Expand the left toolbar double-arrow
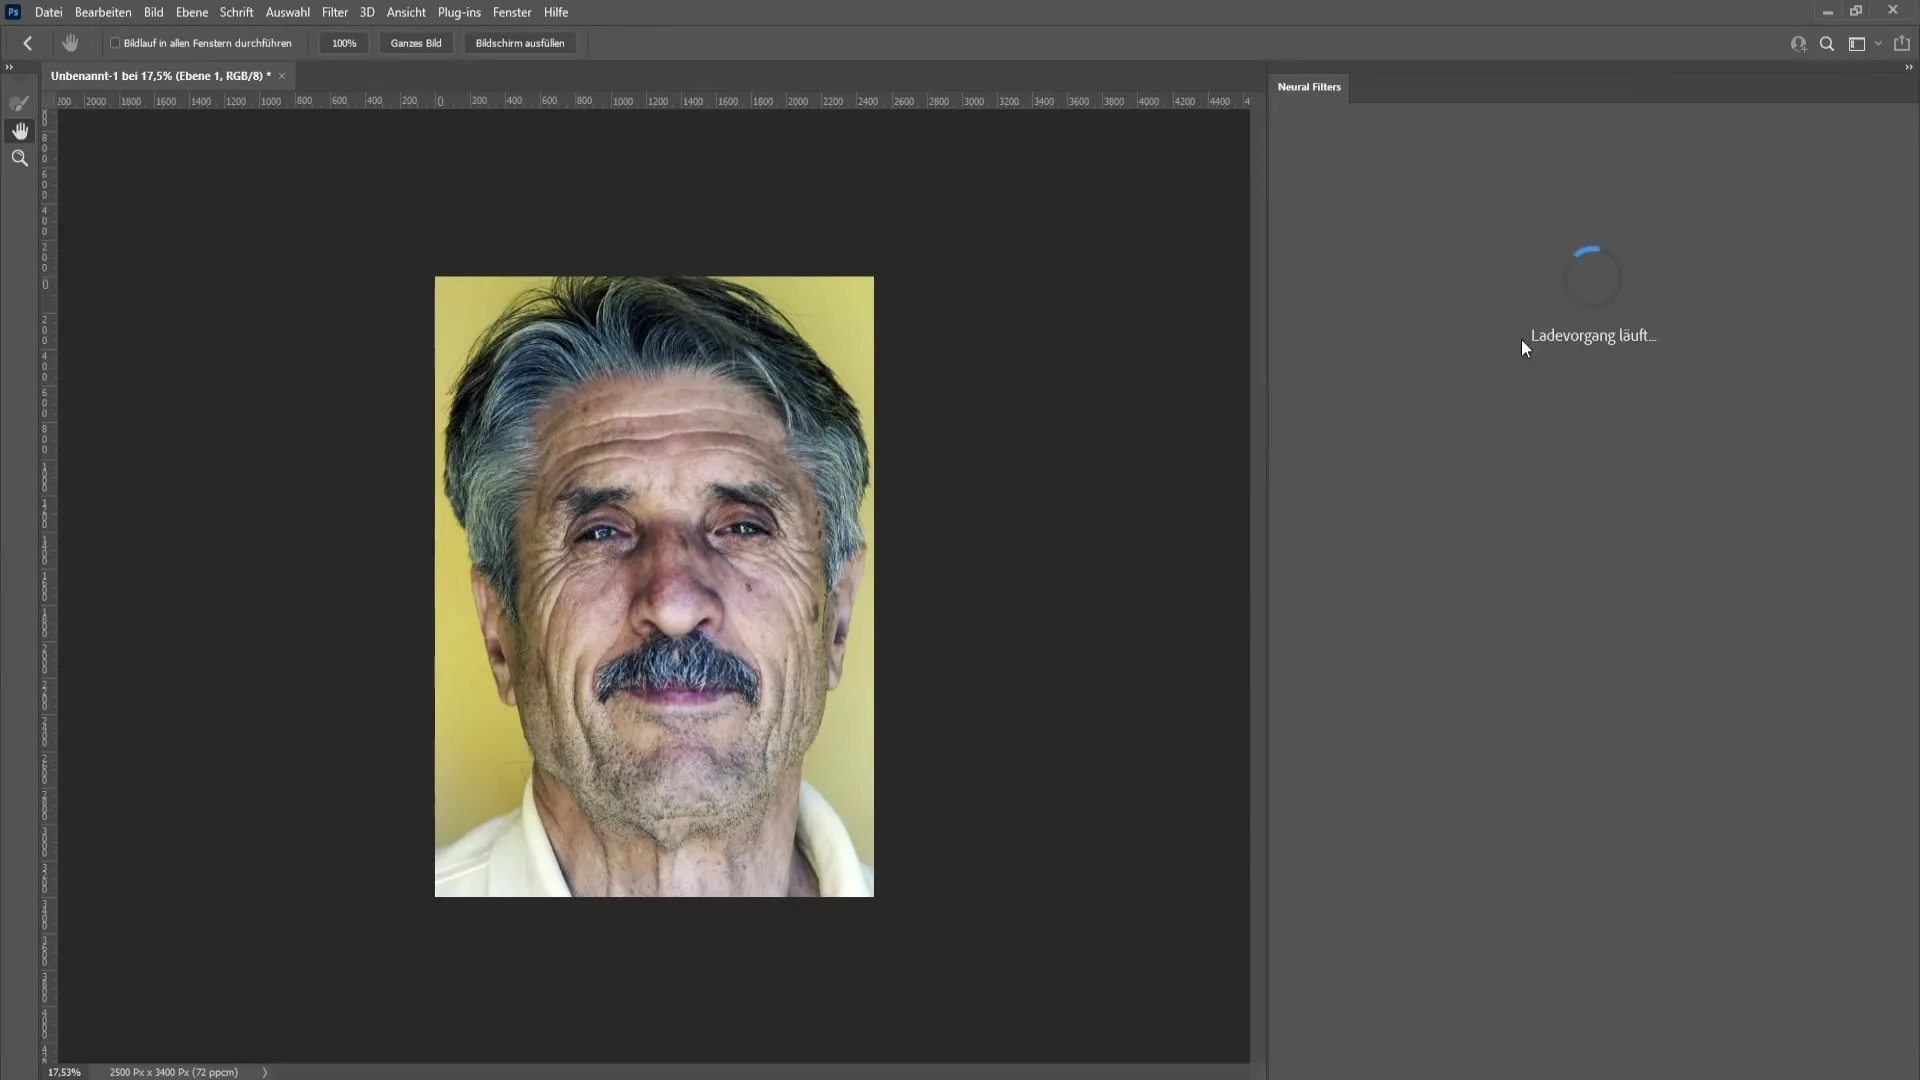 (x=9, y=67)
